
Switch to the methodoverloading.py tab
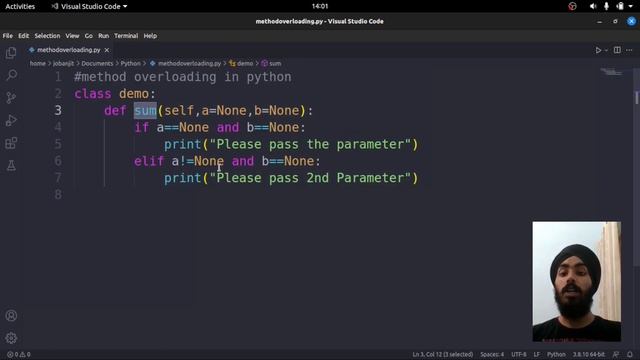click(x=69, y=50)
